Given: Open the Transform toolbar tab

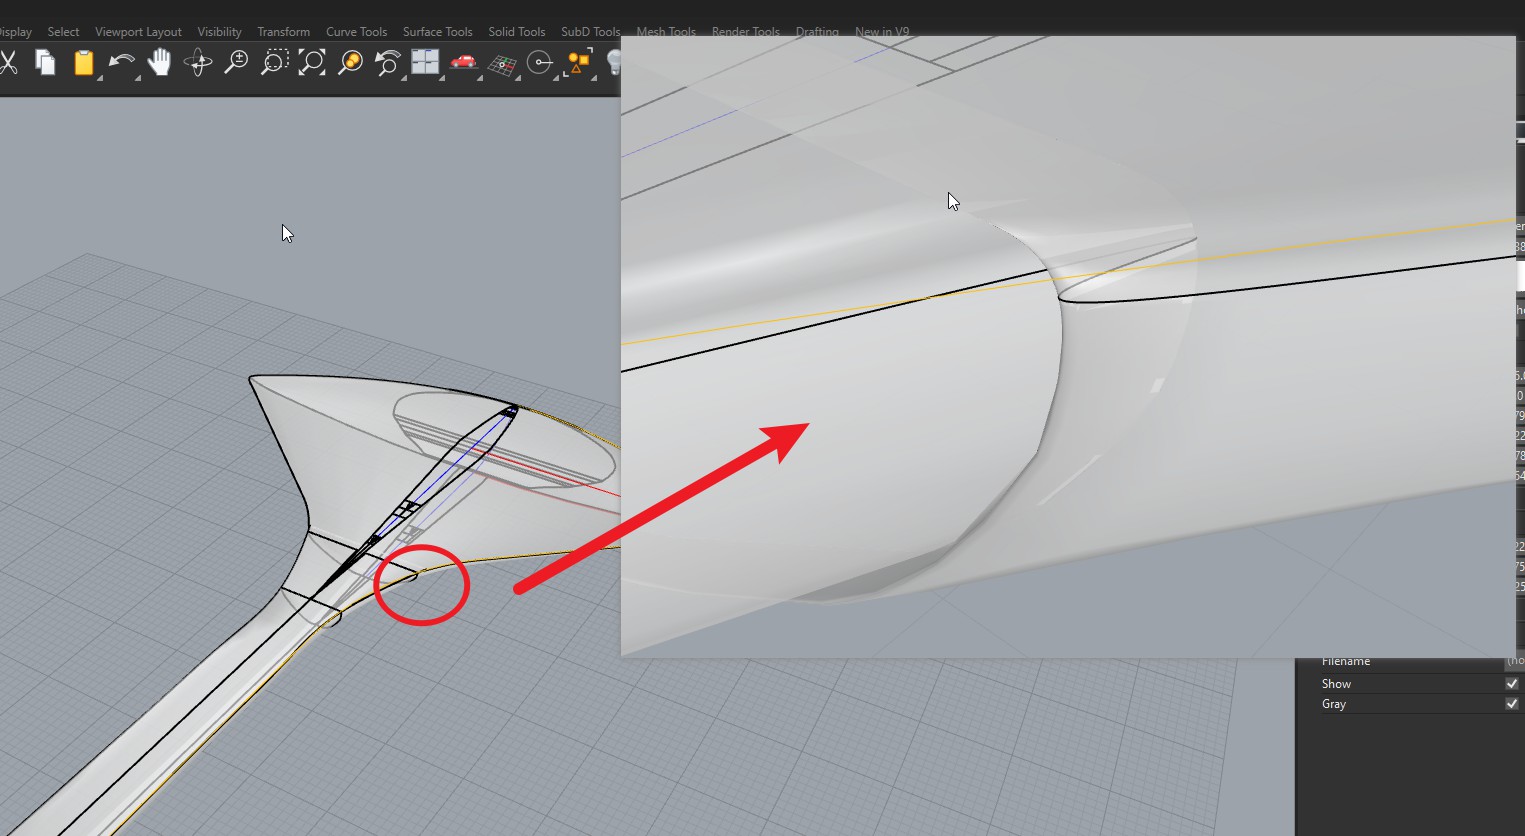Looking at the screenshot, I should click(283, 32).
